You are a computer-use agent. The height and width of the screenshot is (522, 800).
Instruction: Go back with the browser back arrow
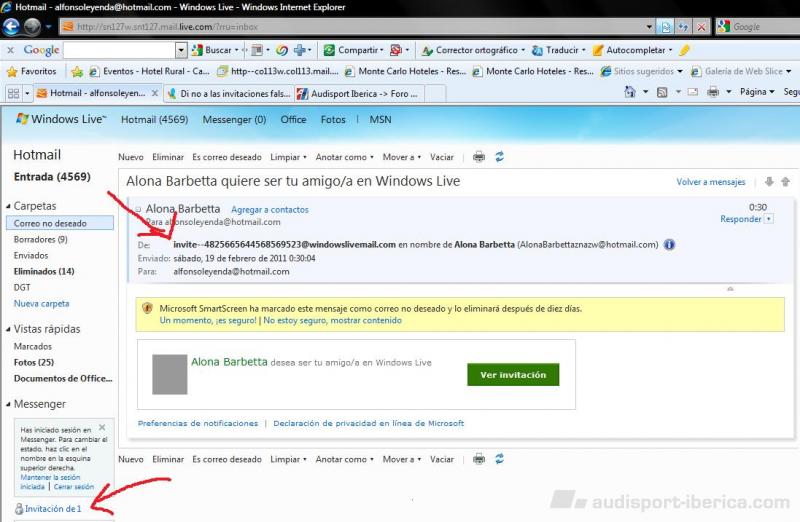click(11, 27)
